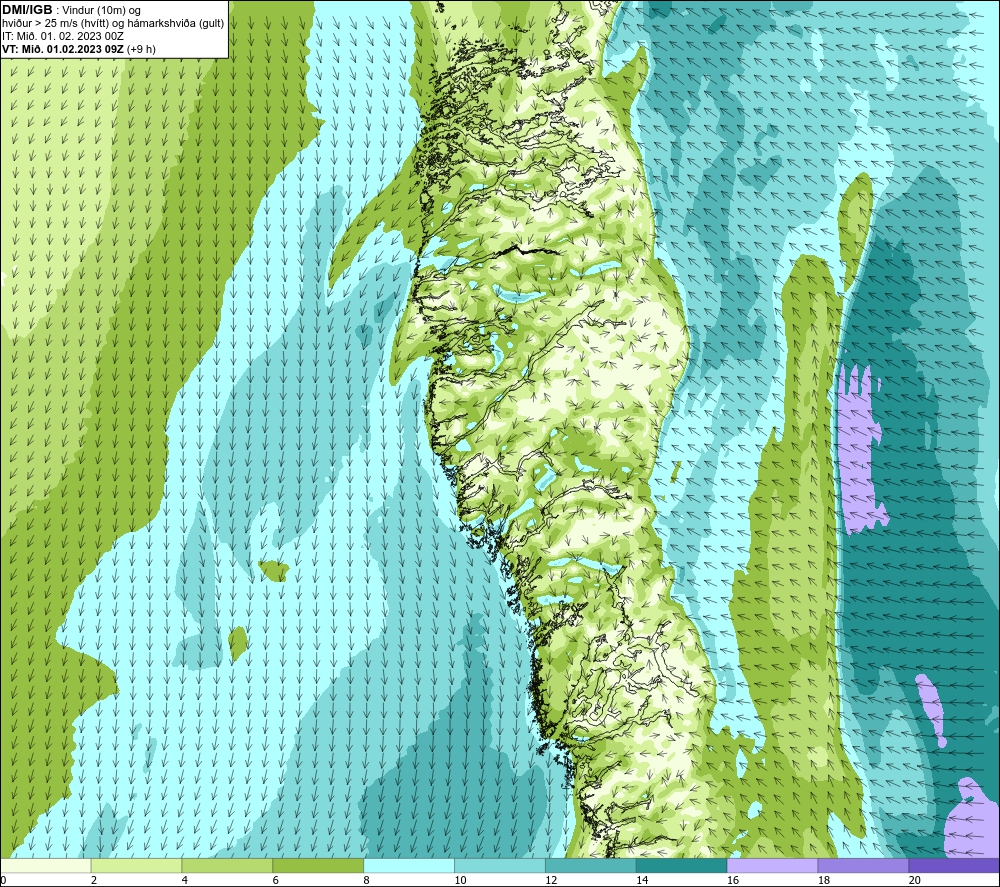Click the 12–14 m/s teal legend swatch

pos(591,865)
